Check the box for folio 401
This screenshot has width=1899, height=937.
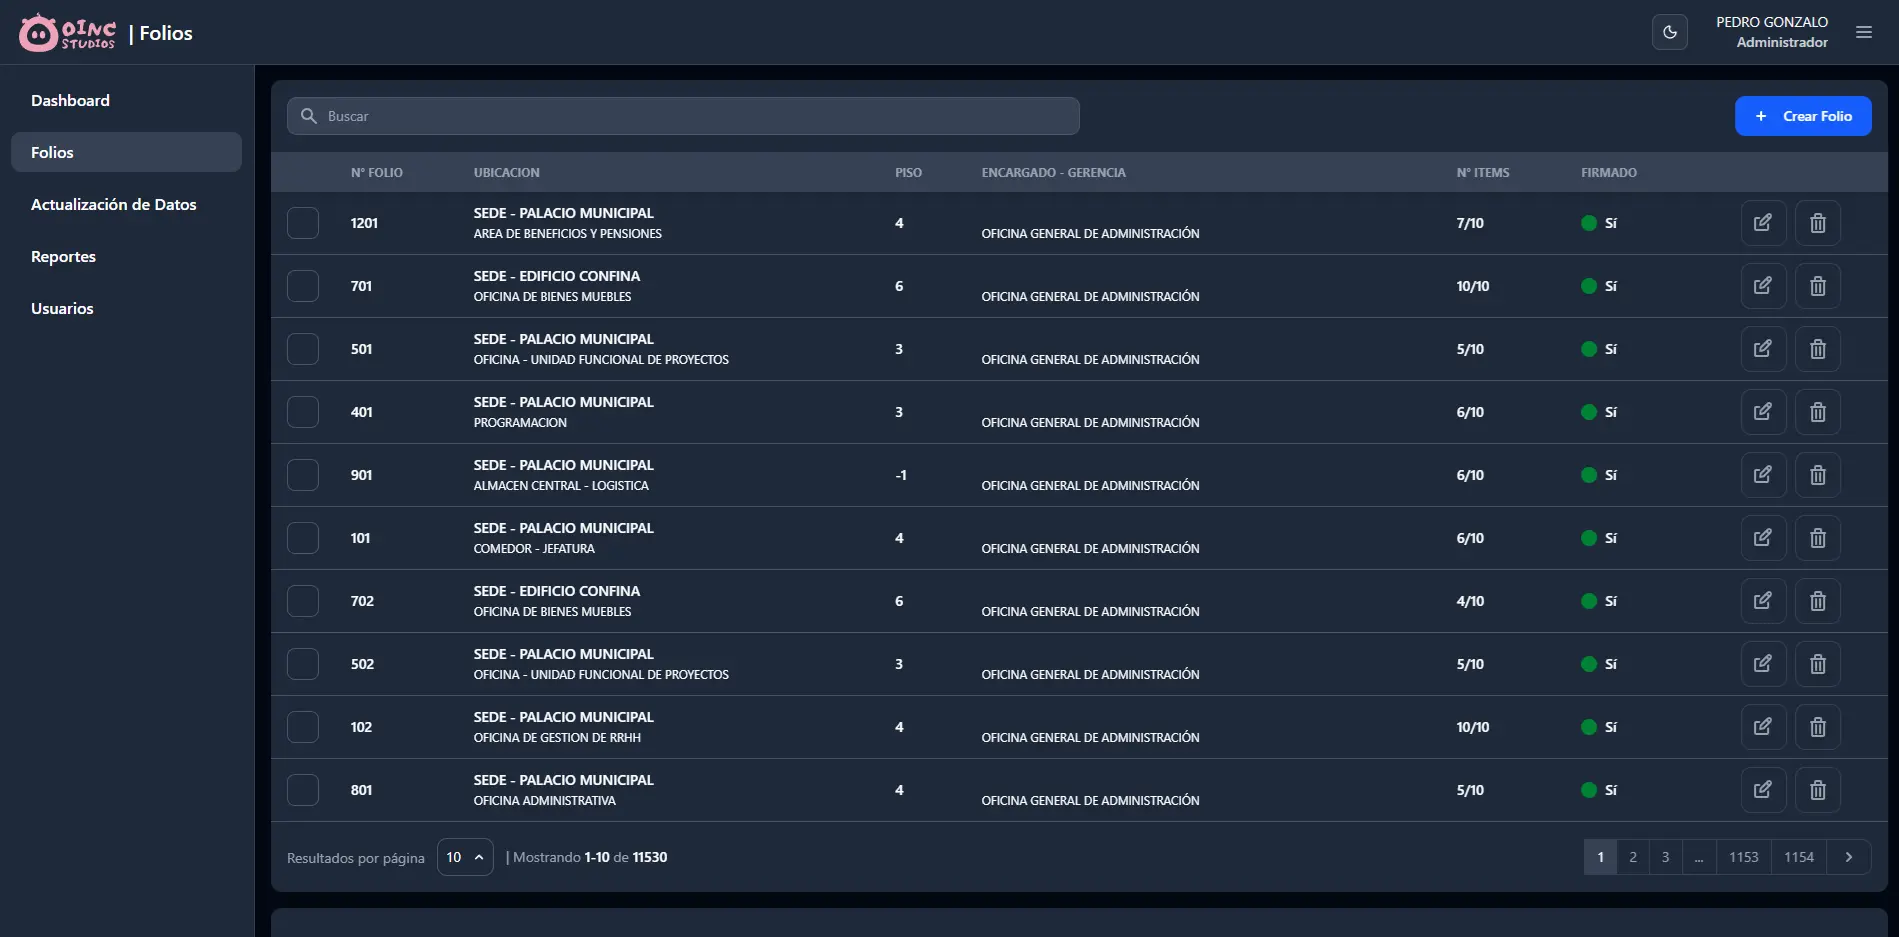click(303, 412)
